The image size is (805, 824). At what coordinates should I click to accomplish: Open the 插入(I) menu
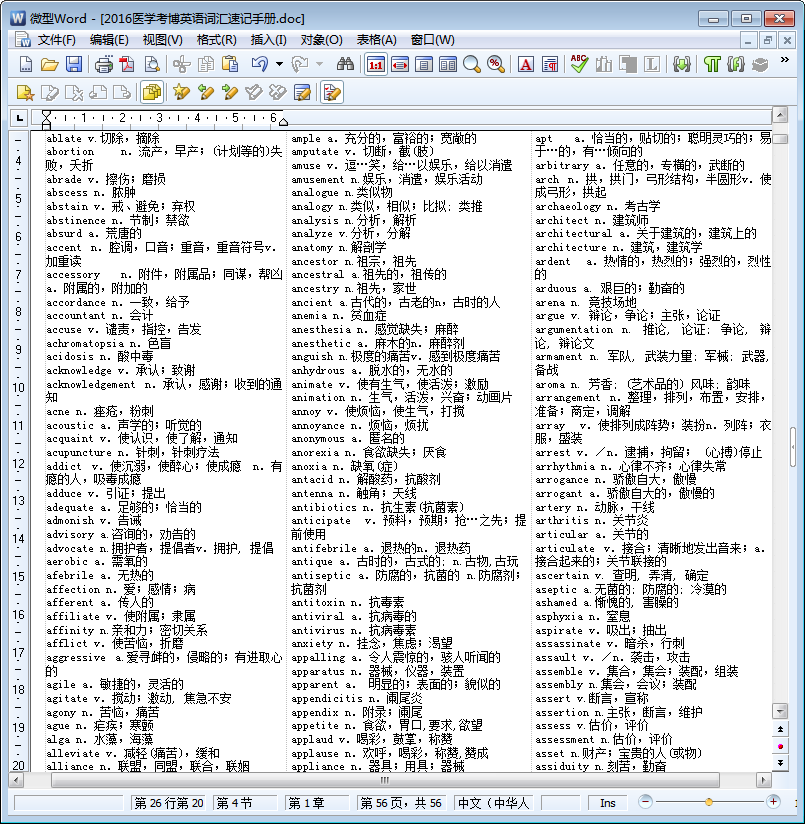click(269, 40)
